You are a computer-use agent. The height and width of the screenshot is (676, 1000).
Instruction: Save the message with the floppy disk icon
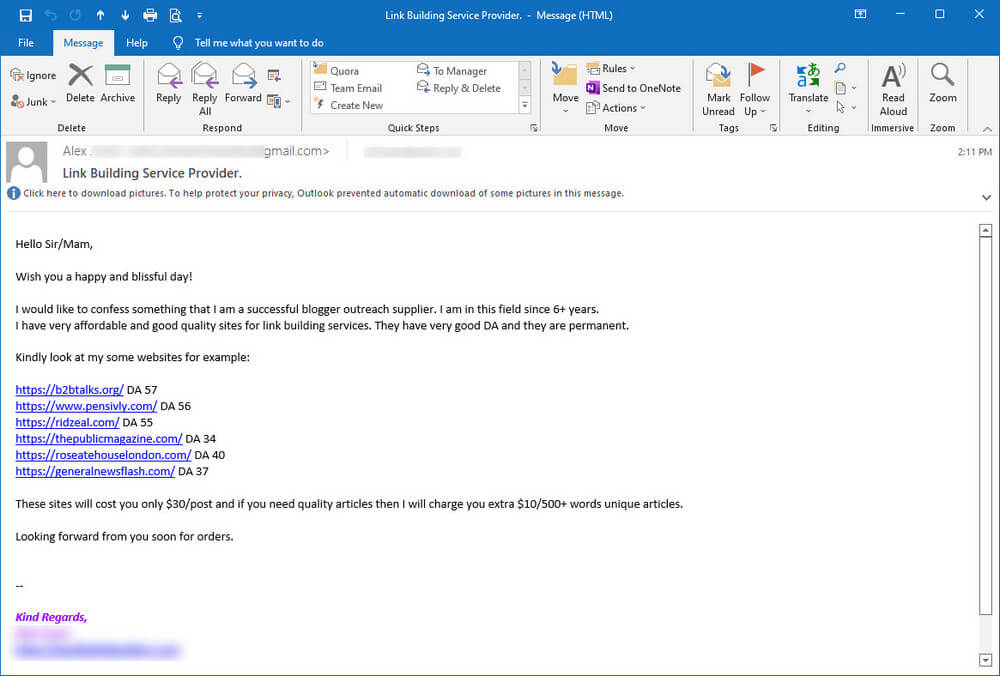pyautogui.click(x=26, y=15)
